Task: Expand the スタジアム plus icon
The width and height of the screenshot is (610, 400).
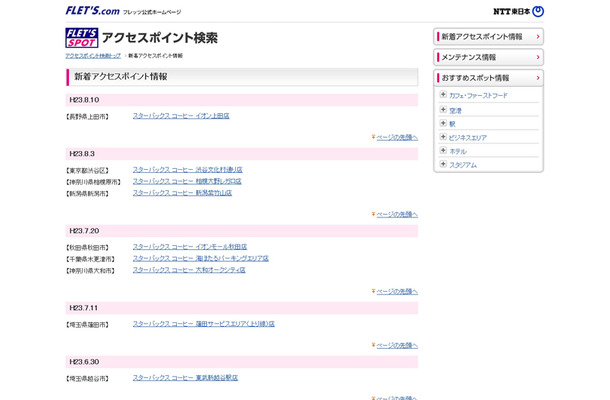Action: click(443, 164)
